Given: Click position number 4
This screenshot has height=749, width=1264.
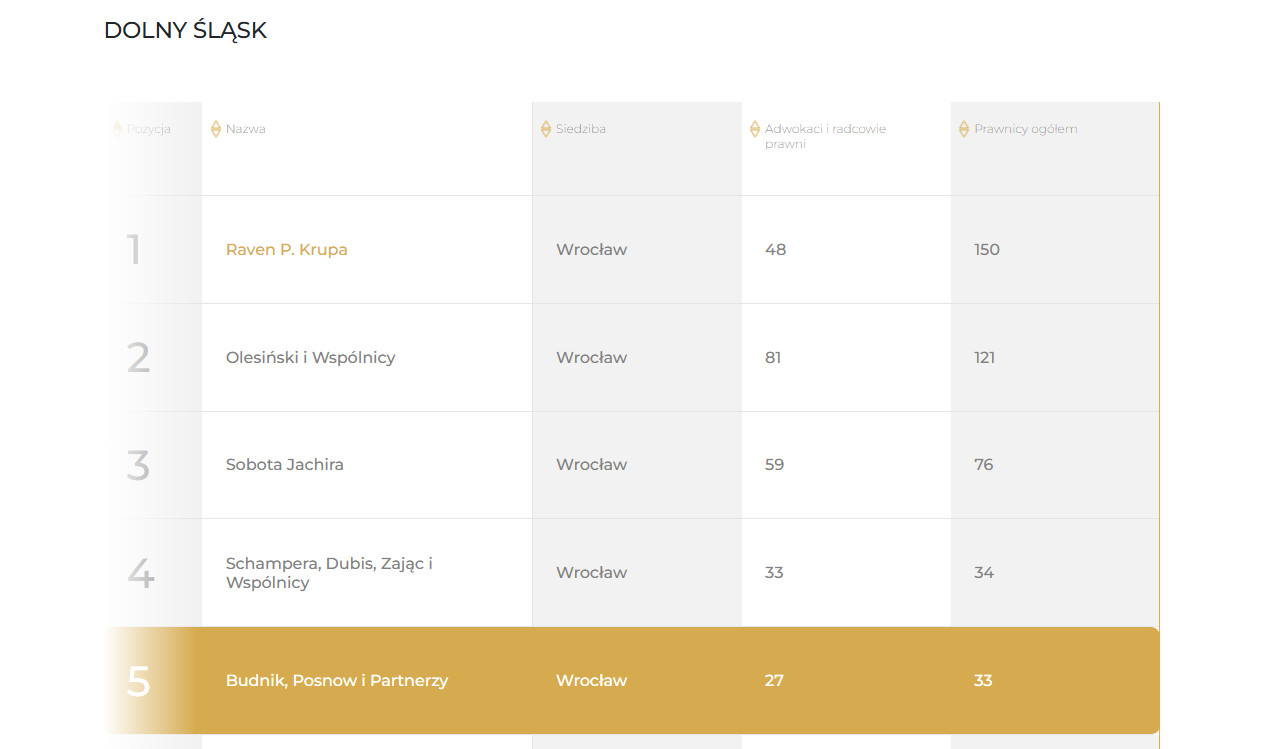Looking at the screenshot, I should pos(141,573).
